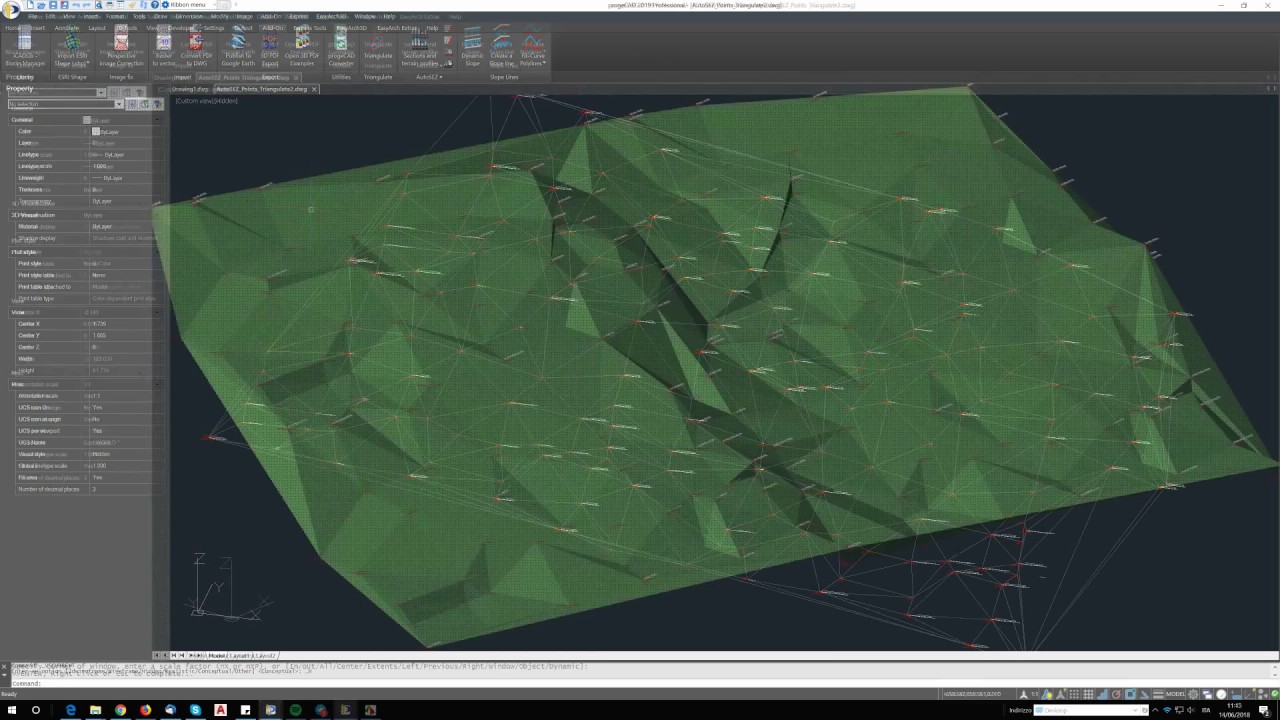The width and height of the screenshot is (1280, 720).
Task: Switch to the Settings ribbon tab
Action: 214,28
